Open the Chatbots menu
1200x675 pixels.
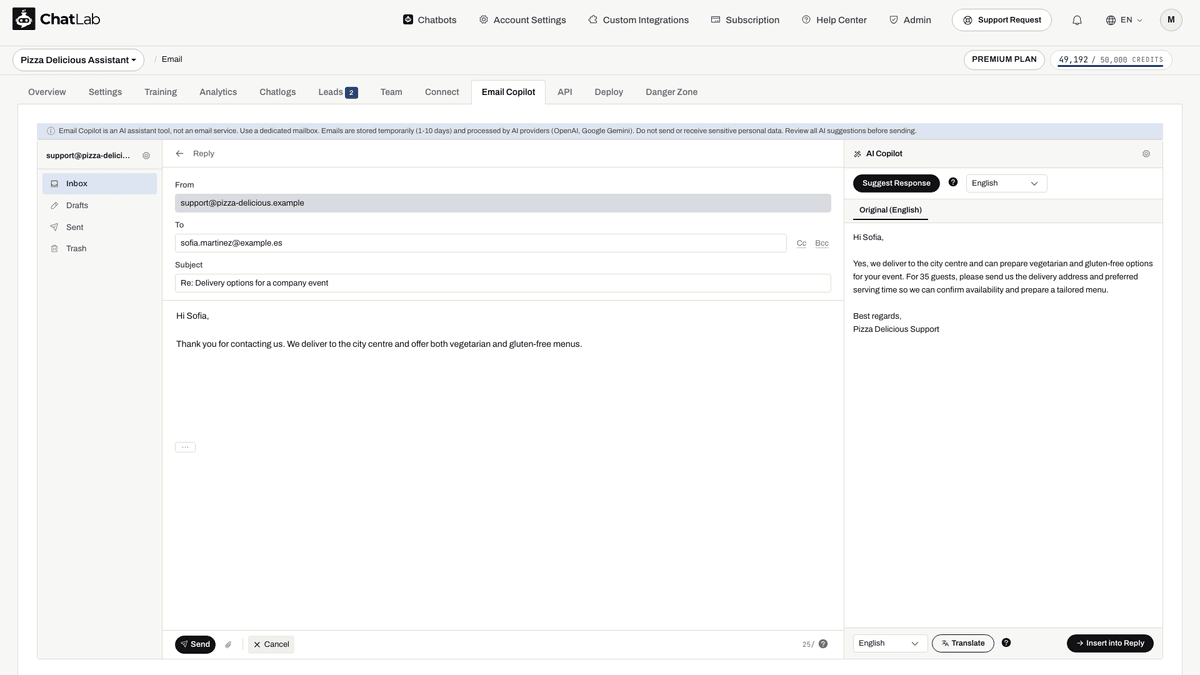[430, 20]
